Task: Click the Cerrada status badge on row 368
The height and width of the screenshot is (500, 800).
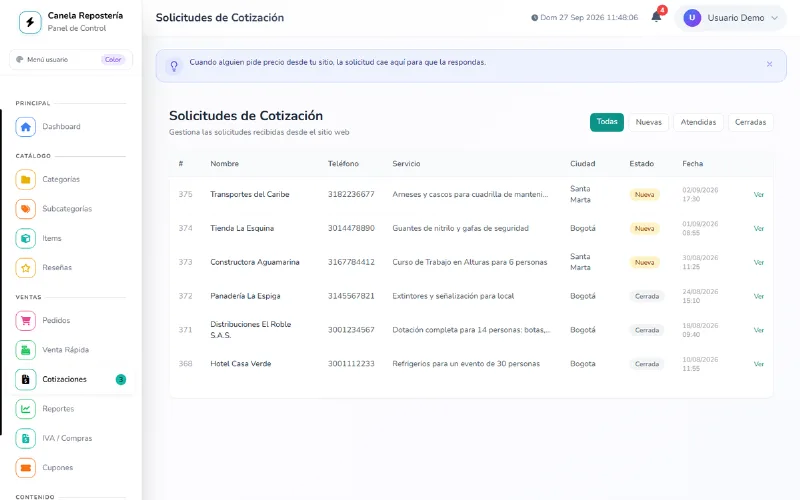Action: click(x=646, y=364)
